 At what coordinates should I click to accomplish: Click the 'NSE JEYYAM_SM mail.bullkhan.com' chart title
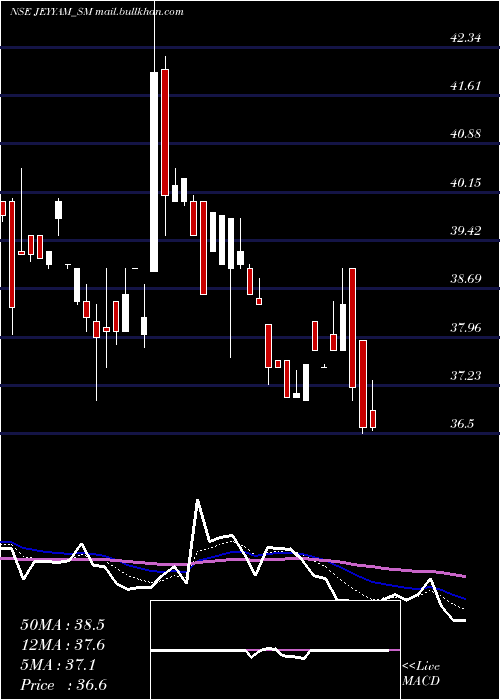click(96, 12)
